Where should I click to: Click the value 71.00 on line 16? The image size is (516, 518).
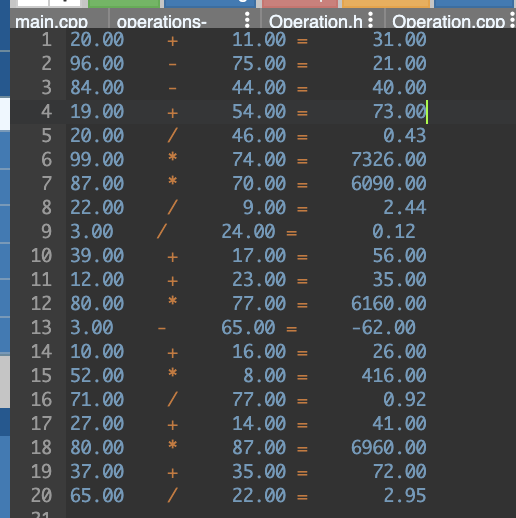tap(97, 400)
